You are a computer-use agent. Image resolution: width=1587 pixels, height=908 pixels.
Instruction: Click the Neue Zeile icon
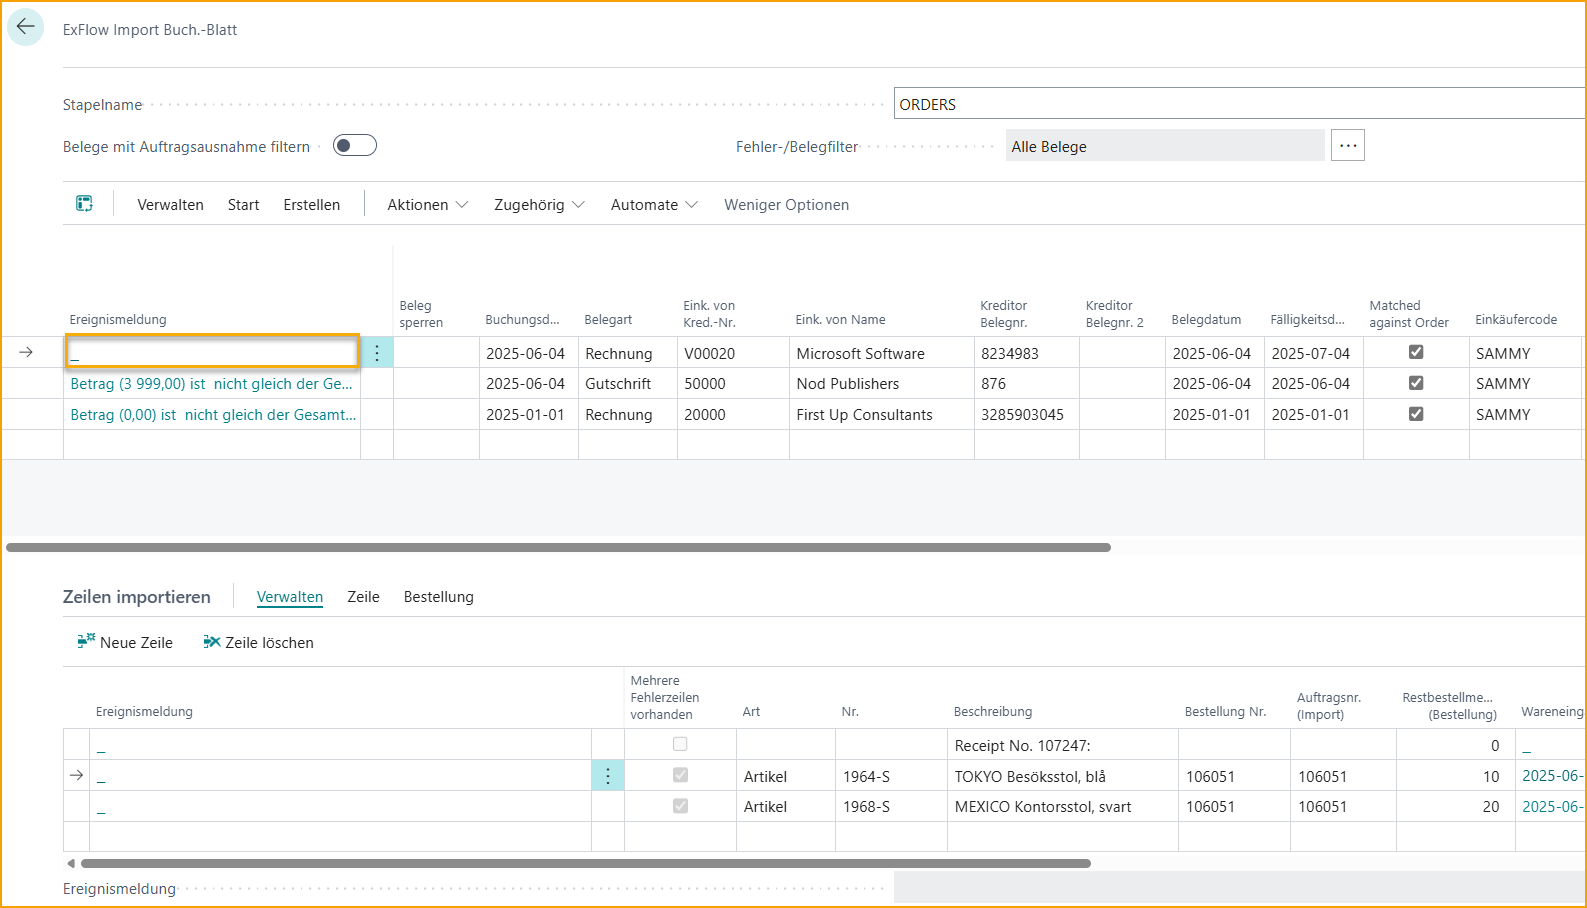(86, 642)
